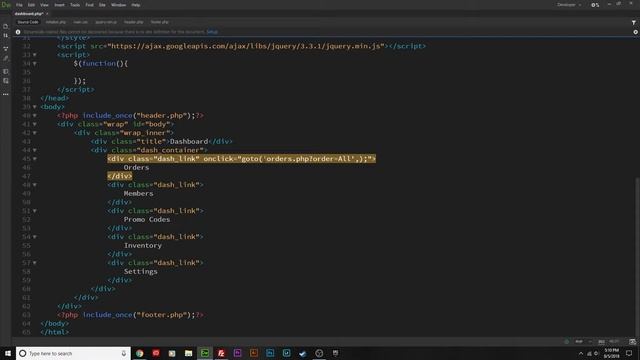
Task: Click the File Management arrows icon
Action: 6,36
